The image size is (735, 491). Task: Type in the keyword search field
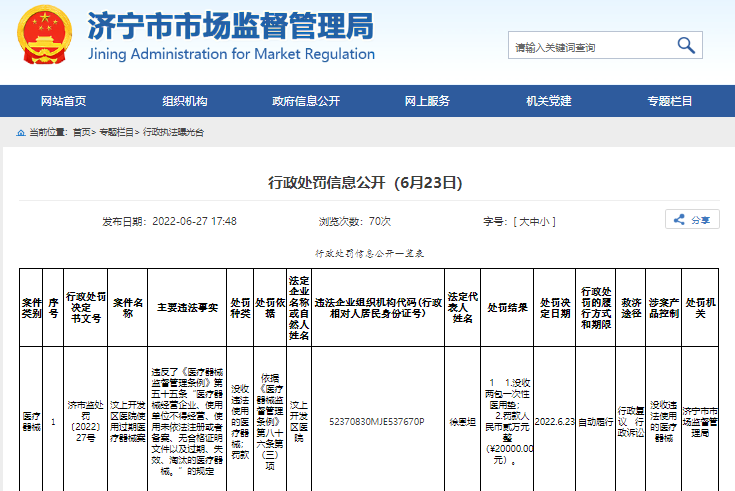587,46
